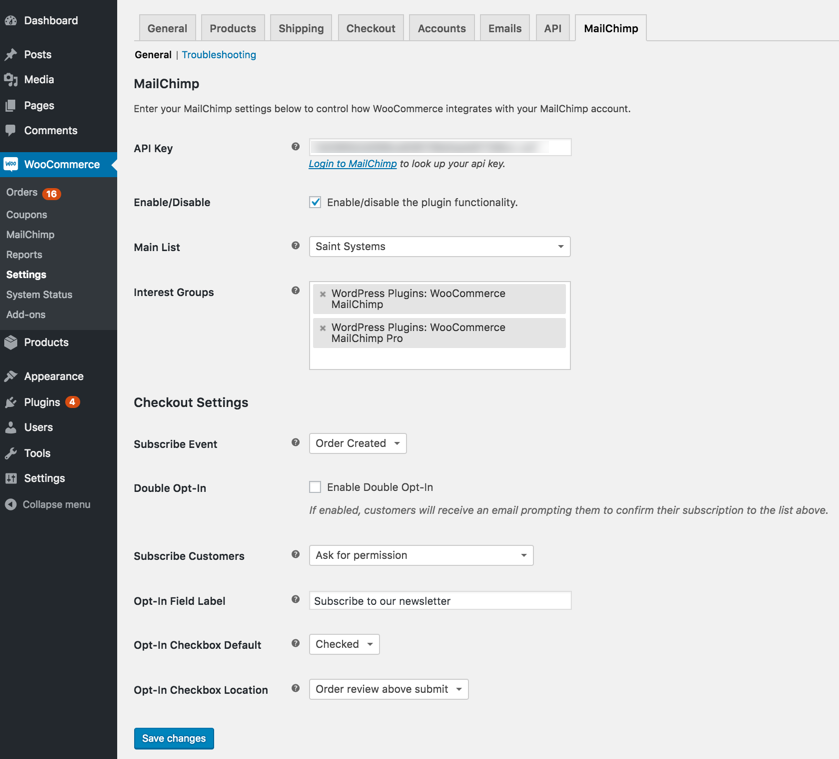
Task: Expand the Subscribe Customers dropdown
Action: tap(420, 555)
